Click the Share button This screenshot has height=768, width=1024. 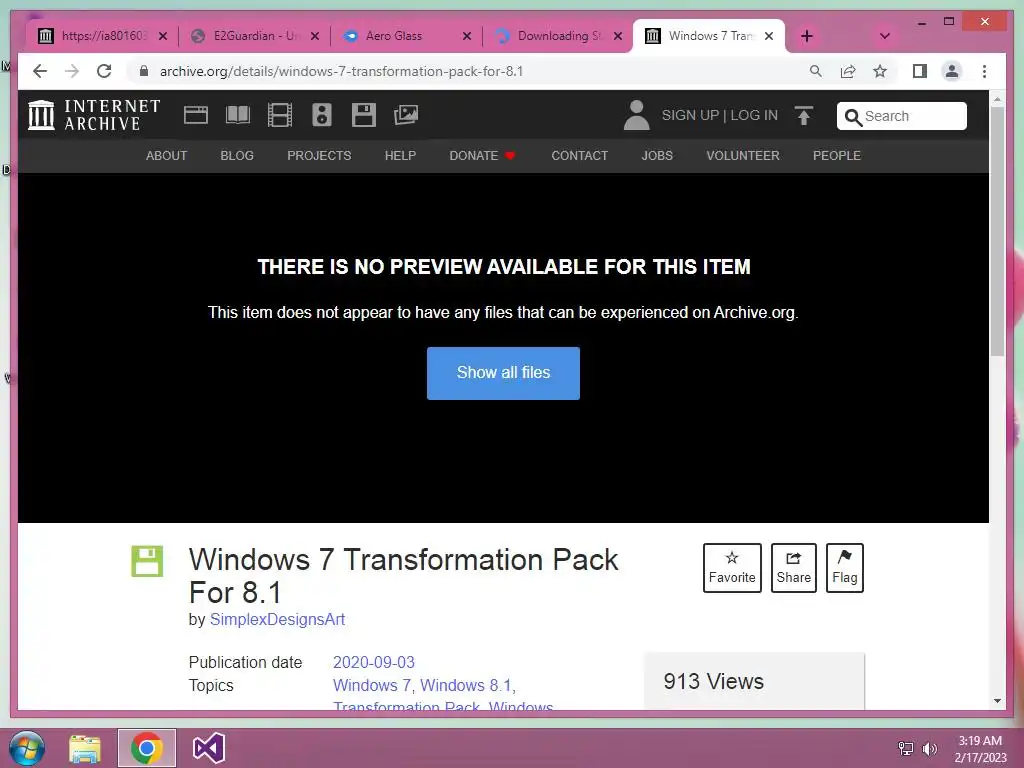point(793,568)
